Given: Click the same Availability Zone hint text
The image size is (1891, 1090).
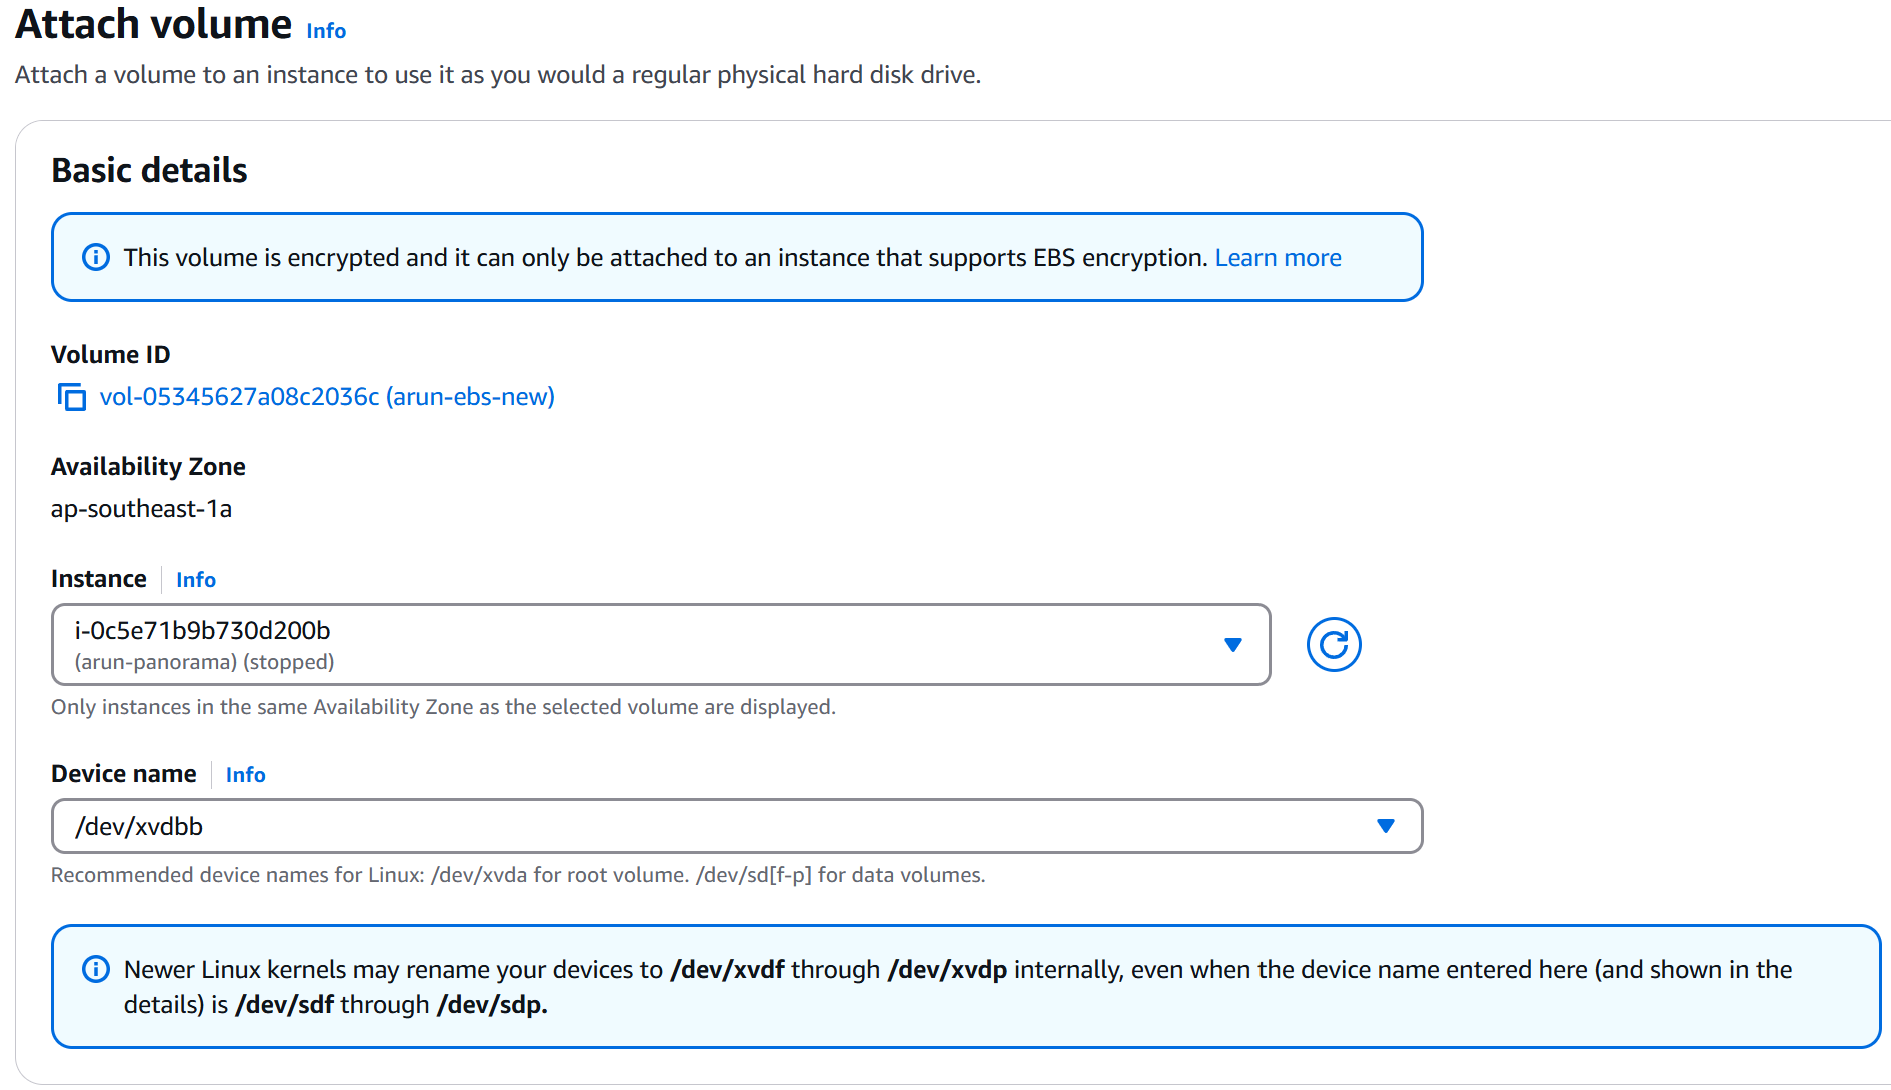Looking at the screenshot, I should [443, 707].
